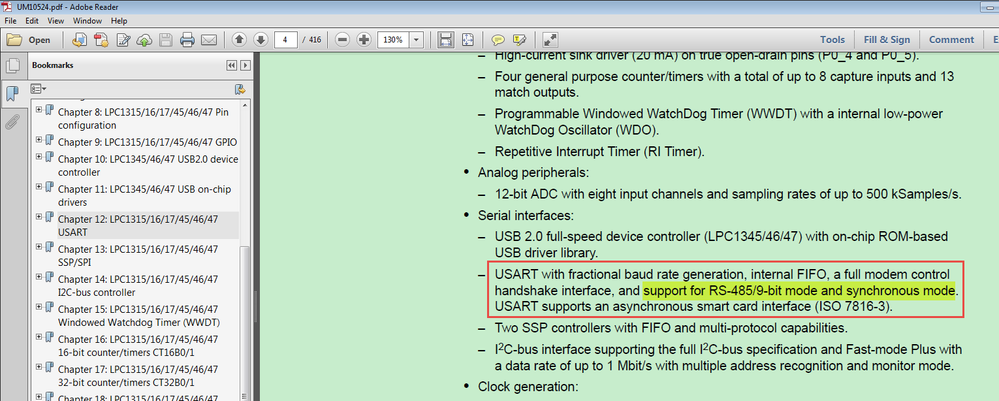Expand the Chapter 12 USART bookmark

39,217
